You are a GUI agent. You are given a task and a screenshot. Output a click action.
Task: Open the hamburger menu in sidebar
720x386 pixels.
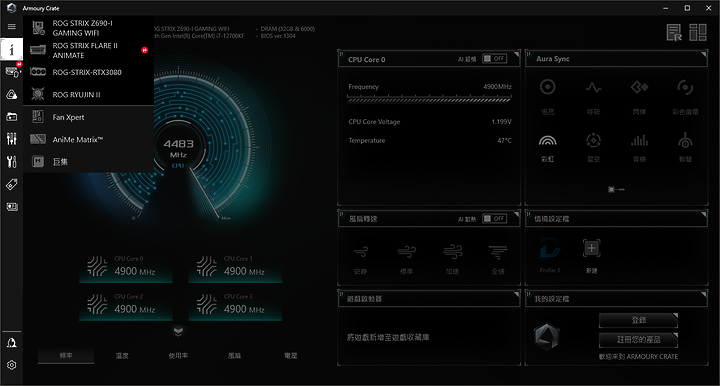pyautogui.click(x=11, y=27)
